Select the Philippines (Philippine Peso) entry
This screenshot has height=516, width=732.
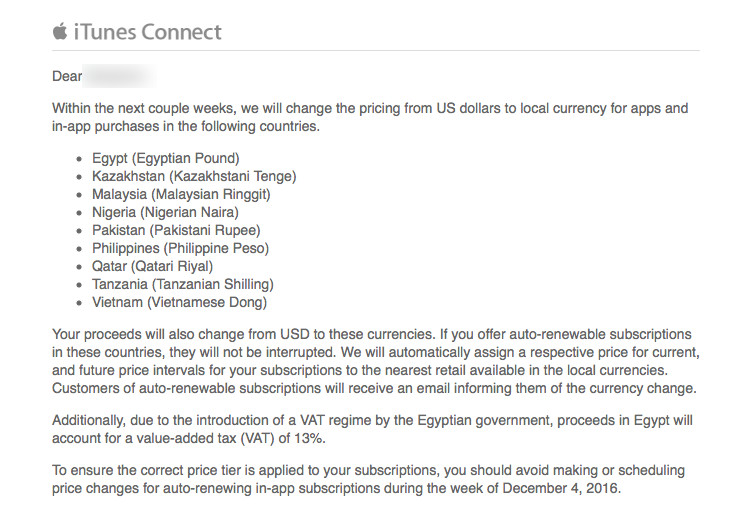click(180, 248)
